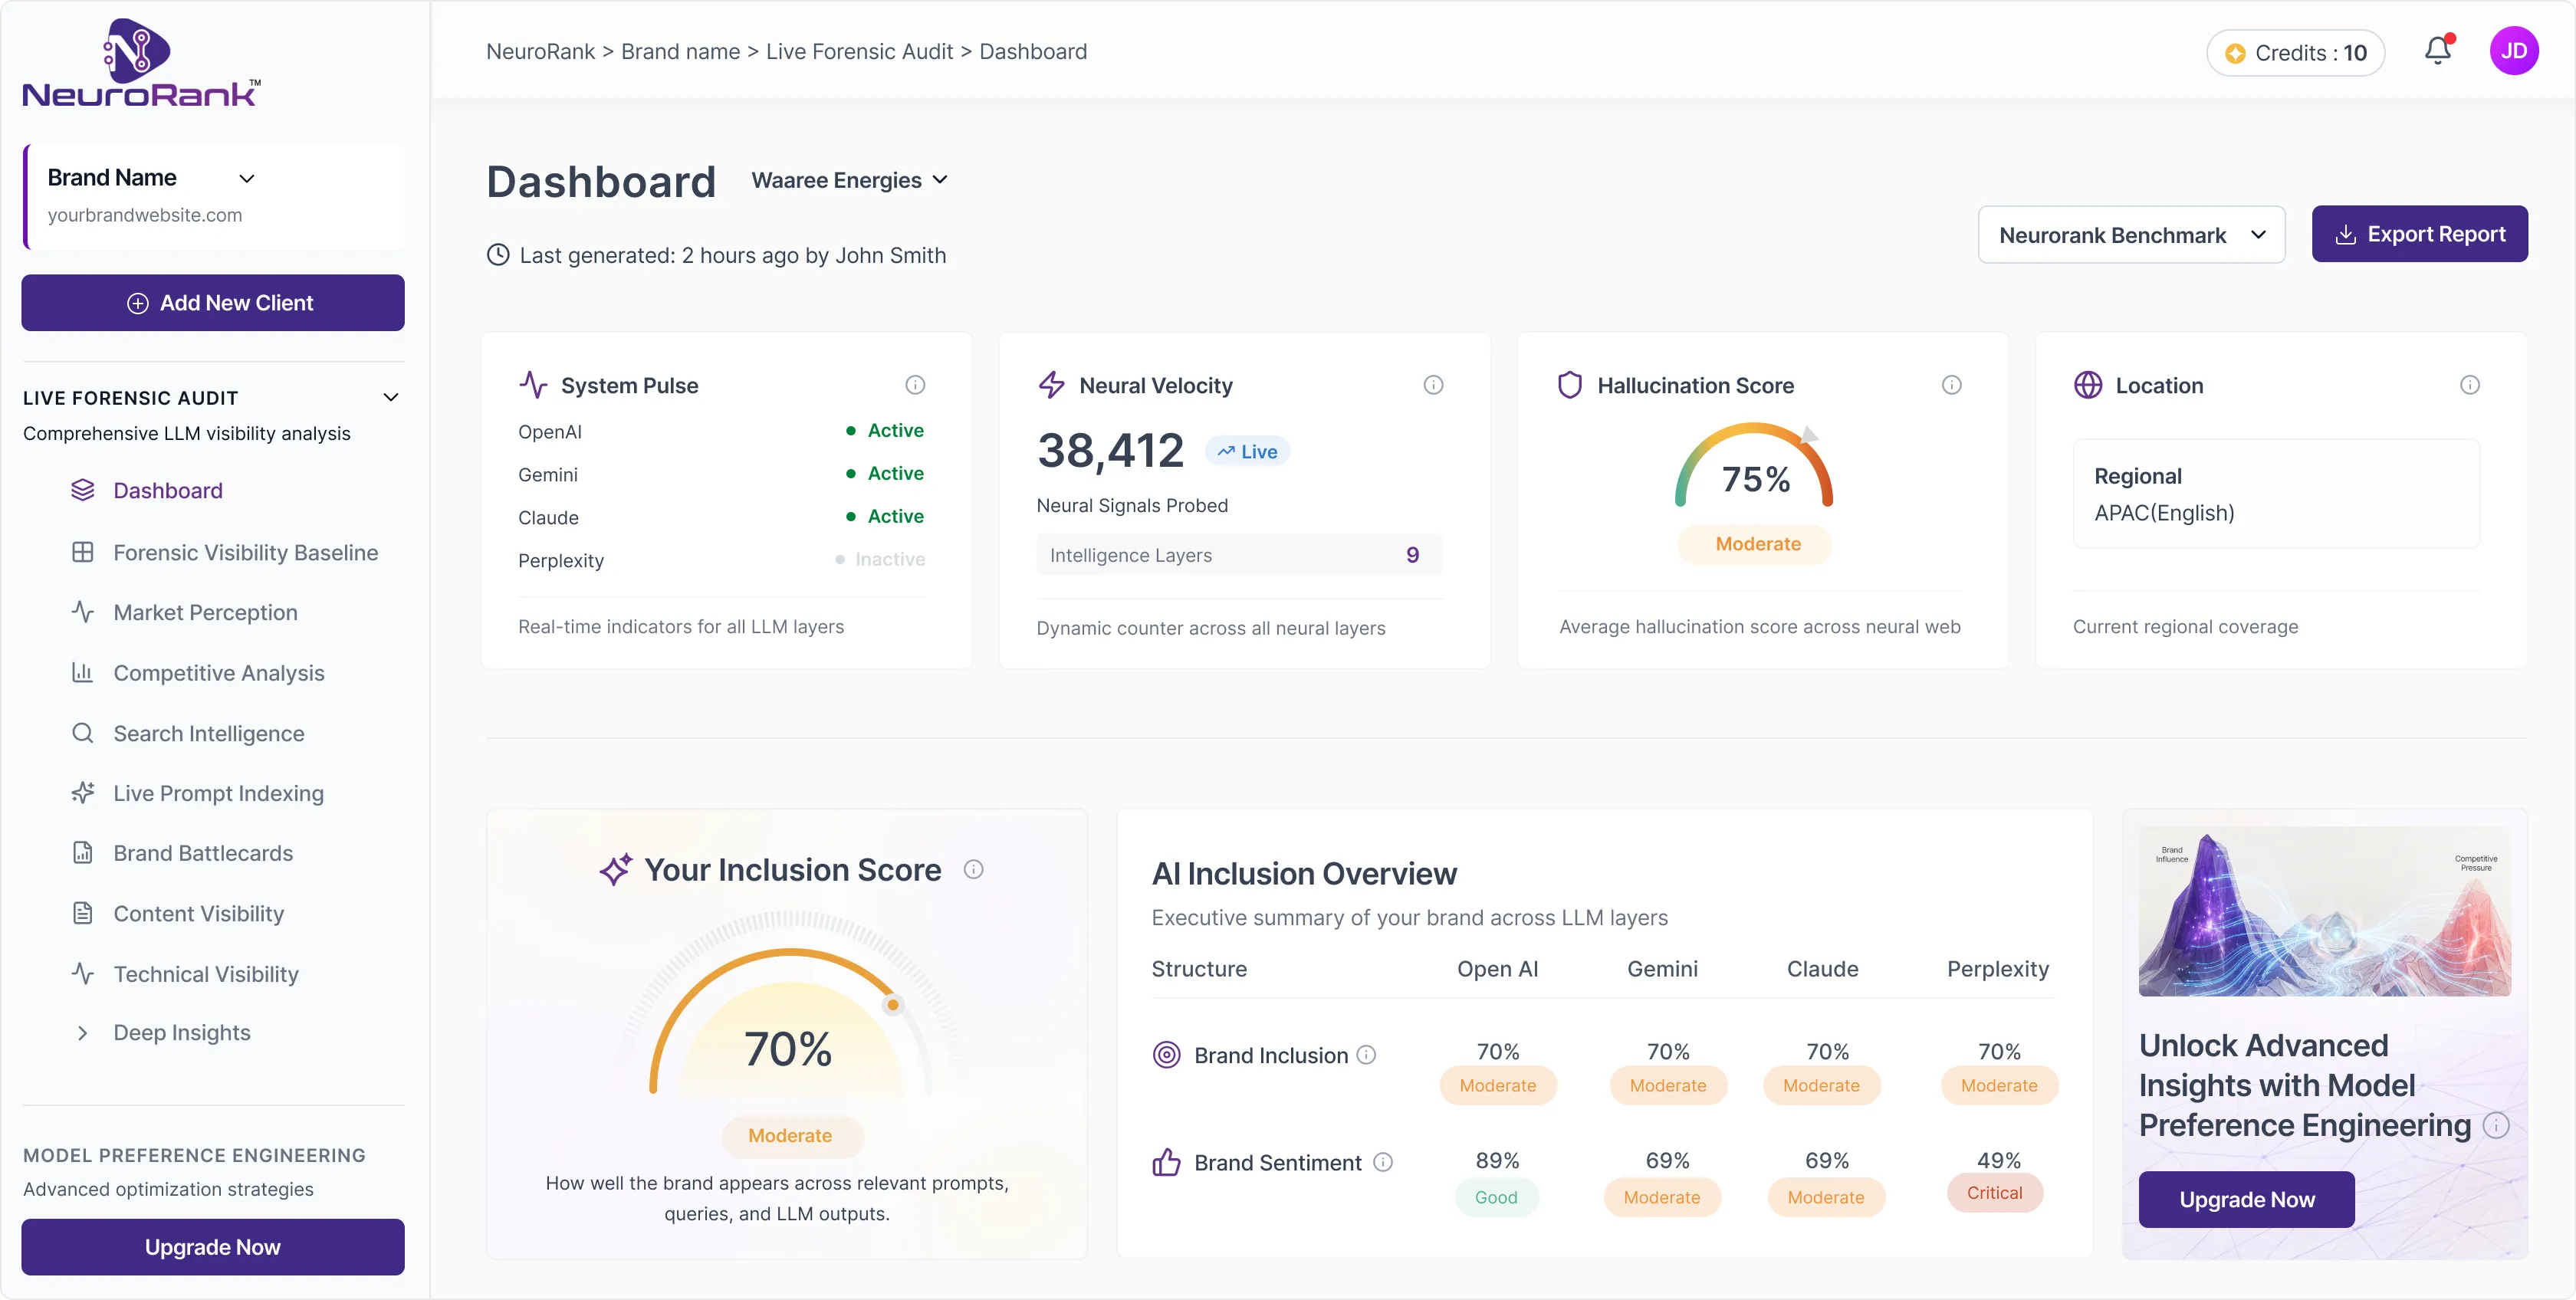The height and width of the screenshot is (1300, 2576).
Task: Click System Pulse info icon
Action: [914, 385]
